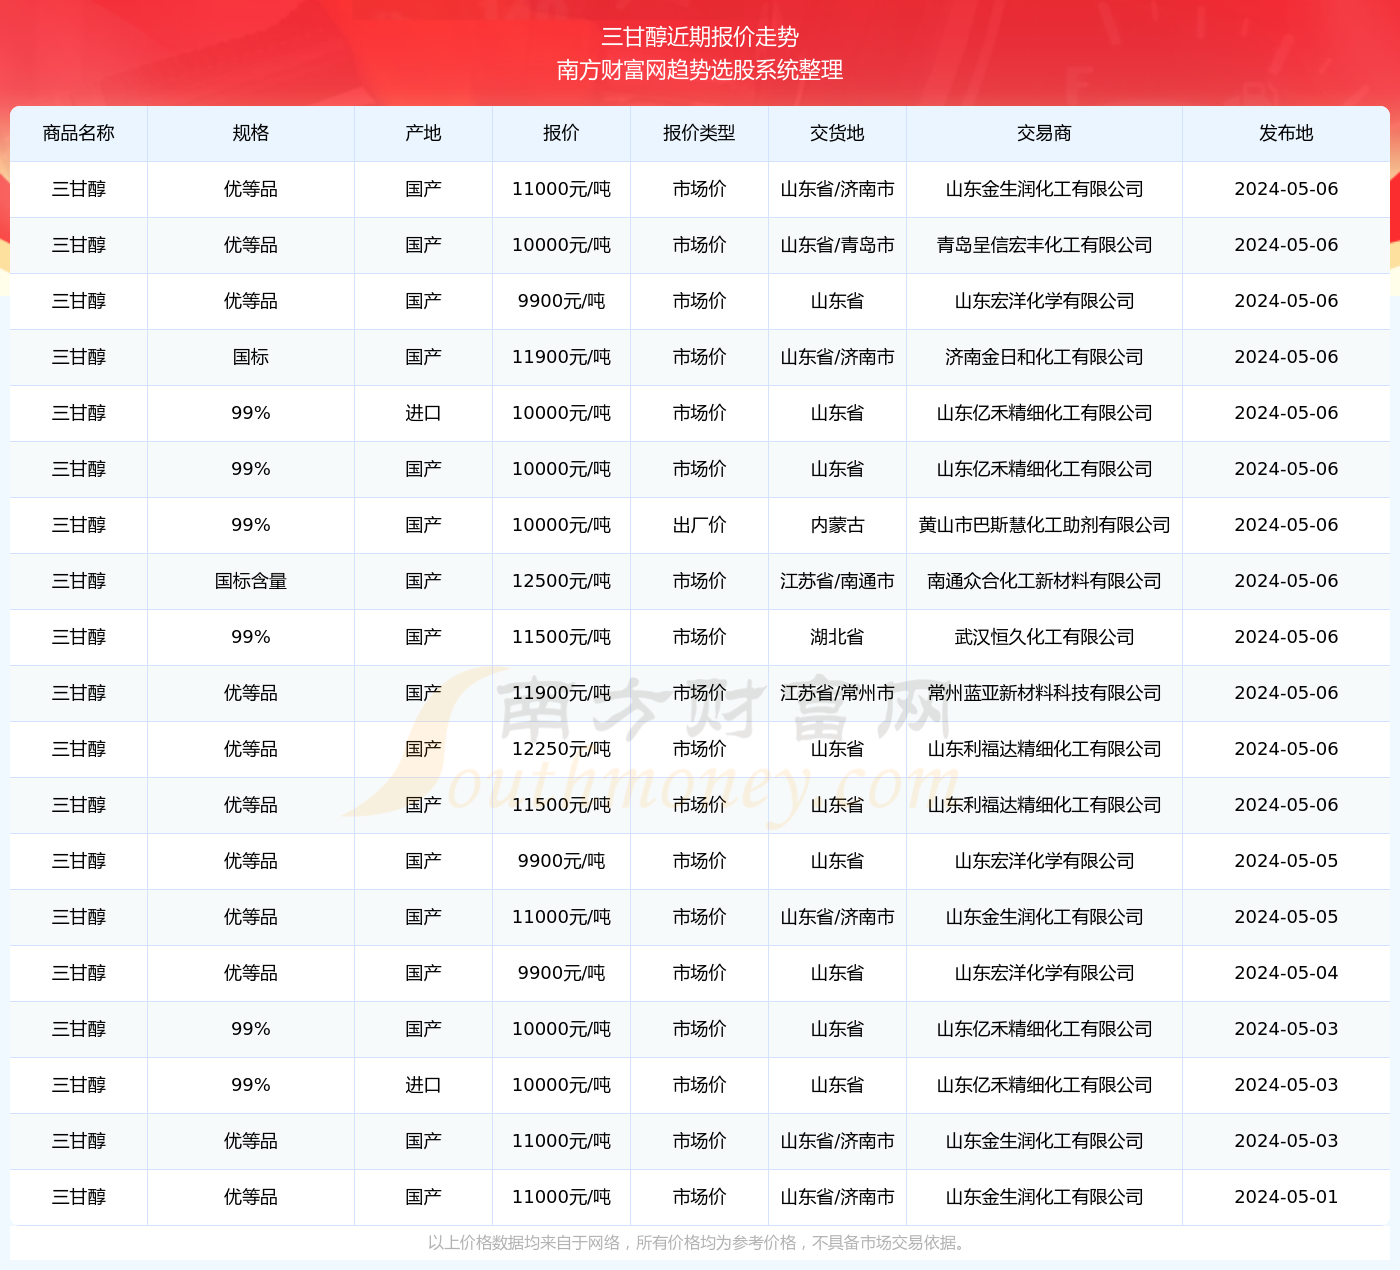
Task: Click 三甘醇 in the 2024-05-01 row
Action: tap(79, 1197)
